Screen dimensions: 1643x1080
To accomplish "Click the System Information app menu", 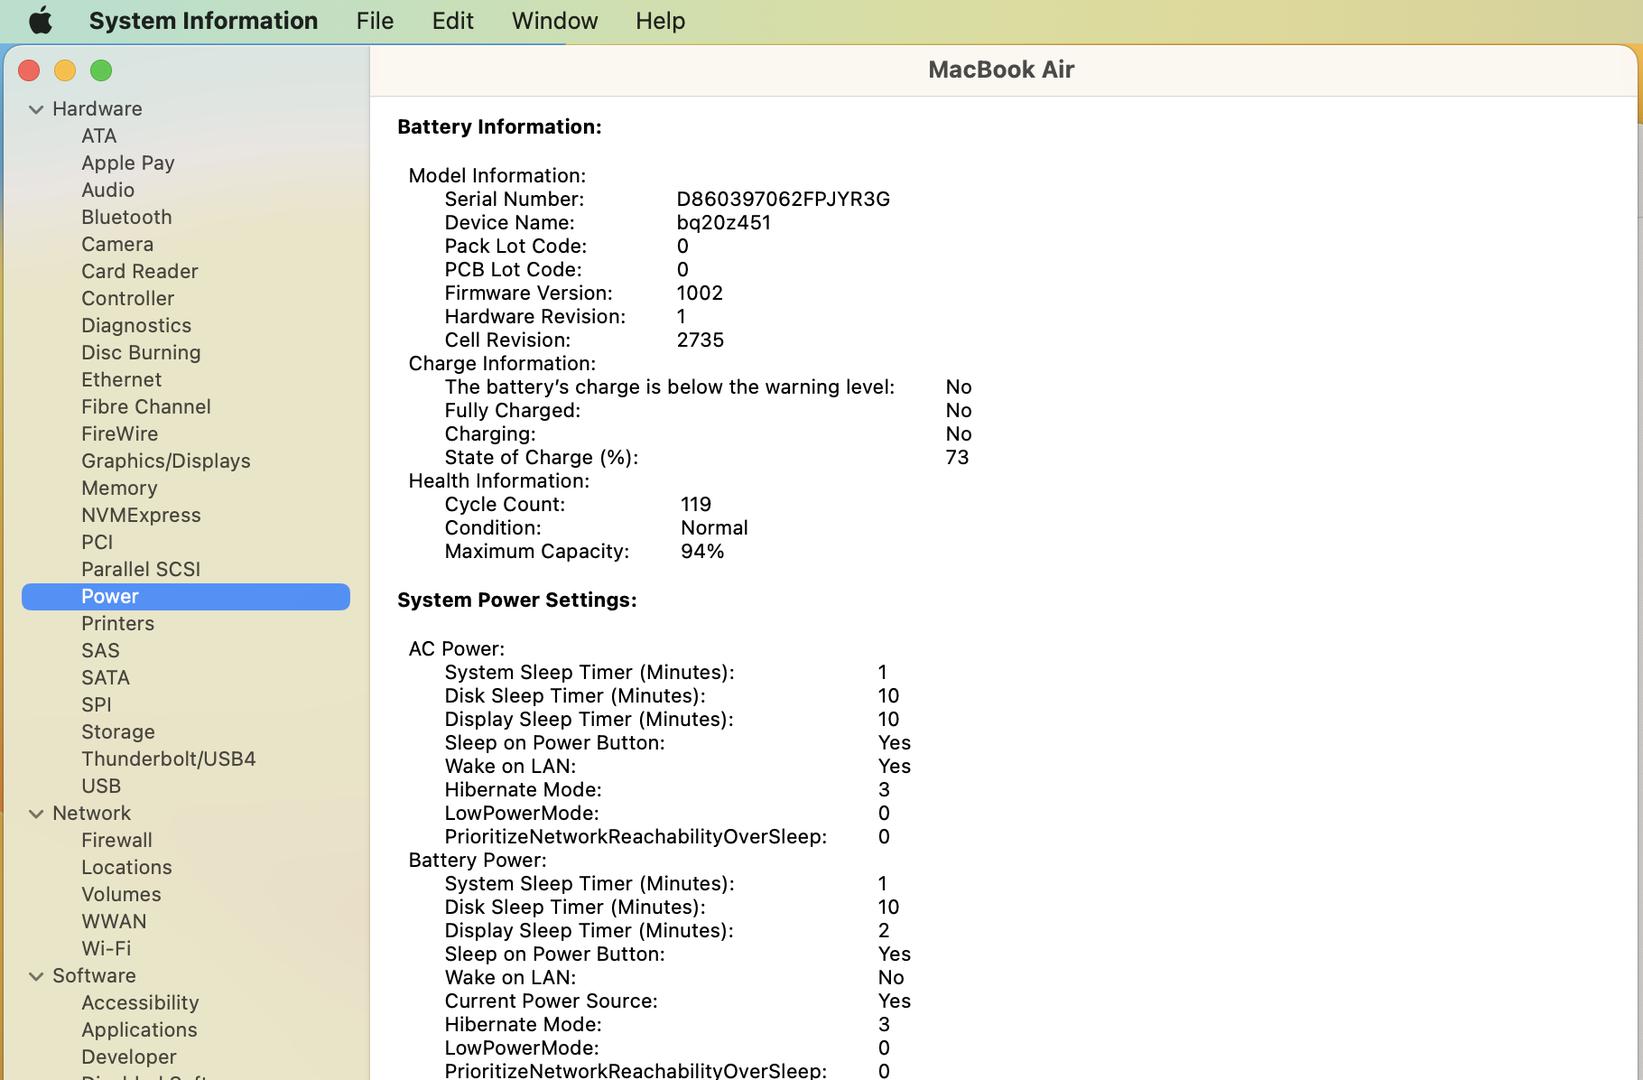I will coord(203,20).
